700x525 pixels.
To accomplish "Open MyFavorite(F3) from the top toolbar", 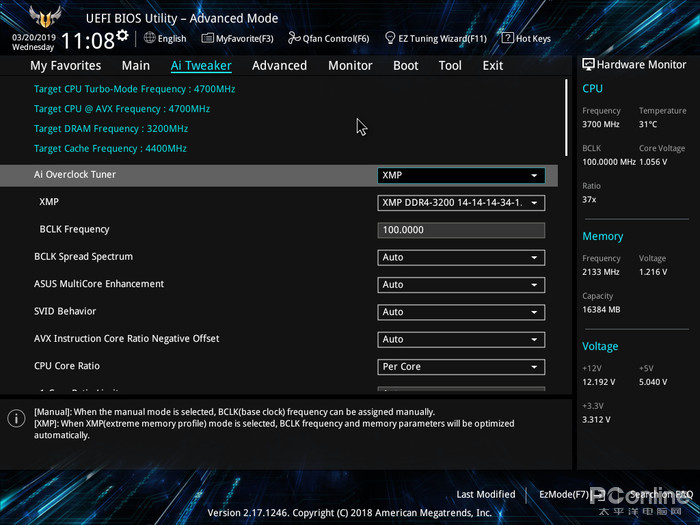I will coord(207,38).
